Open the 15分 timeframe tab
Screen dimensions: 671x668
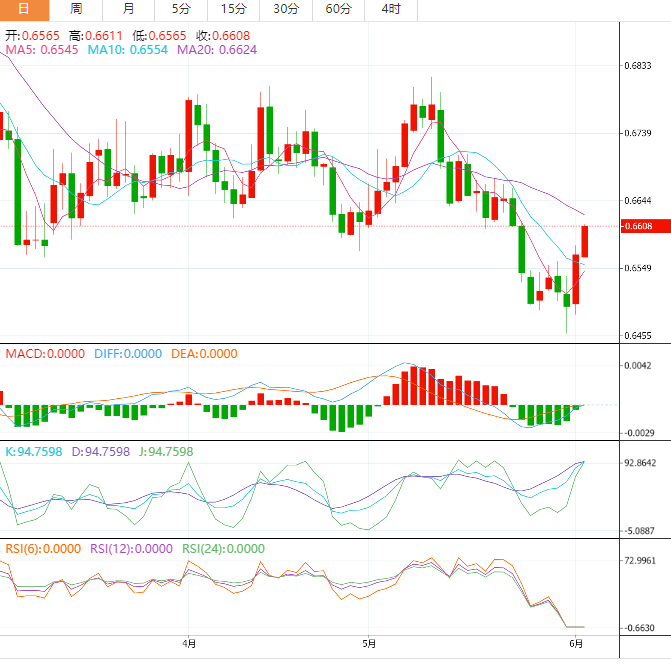tap(234, 9)
